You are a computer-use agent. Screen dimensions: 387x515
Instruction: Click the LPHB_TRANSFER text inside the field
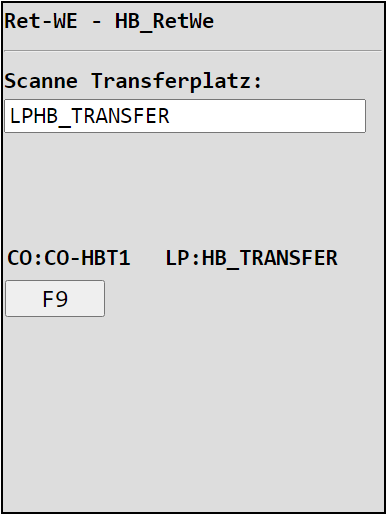[x=90, y=116]
